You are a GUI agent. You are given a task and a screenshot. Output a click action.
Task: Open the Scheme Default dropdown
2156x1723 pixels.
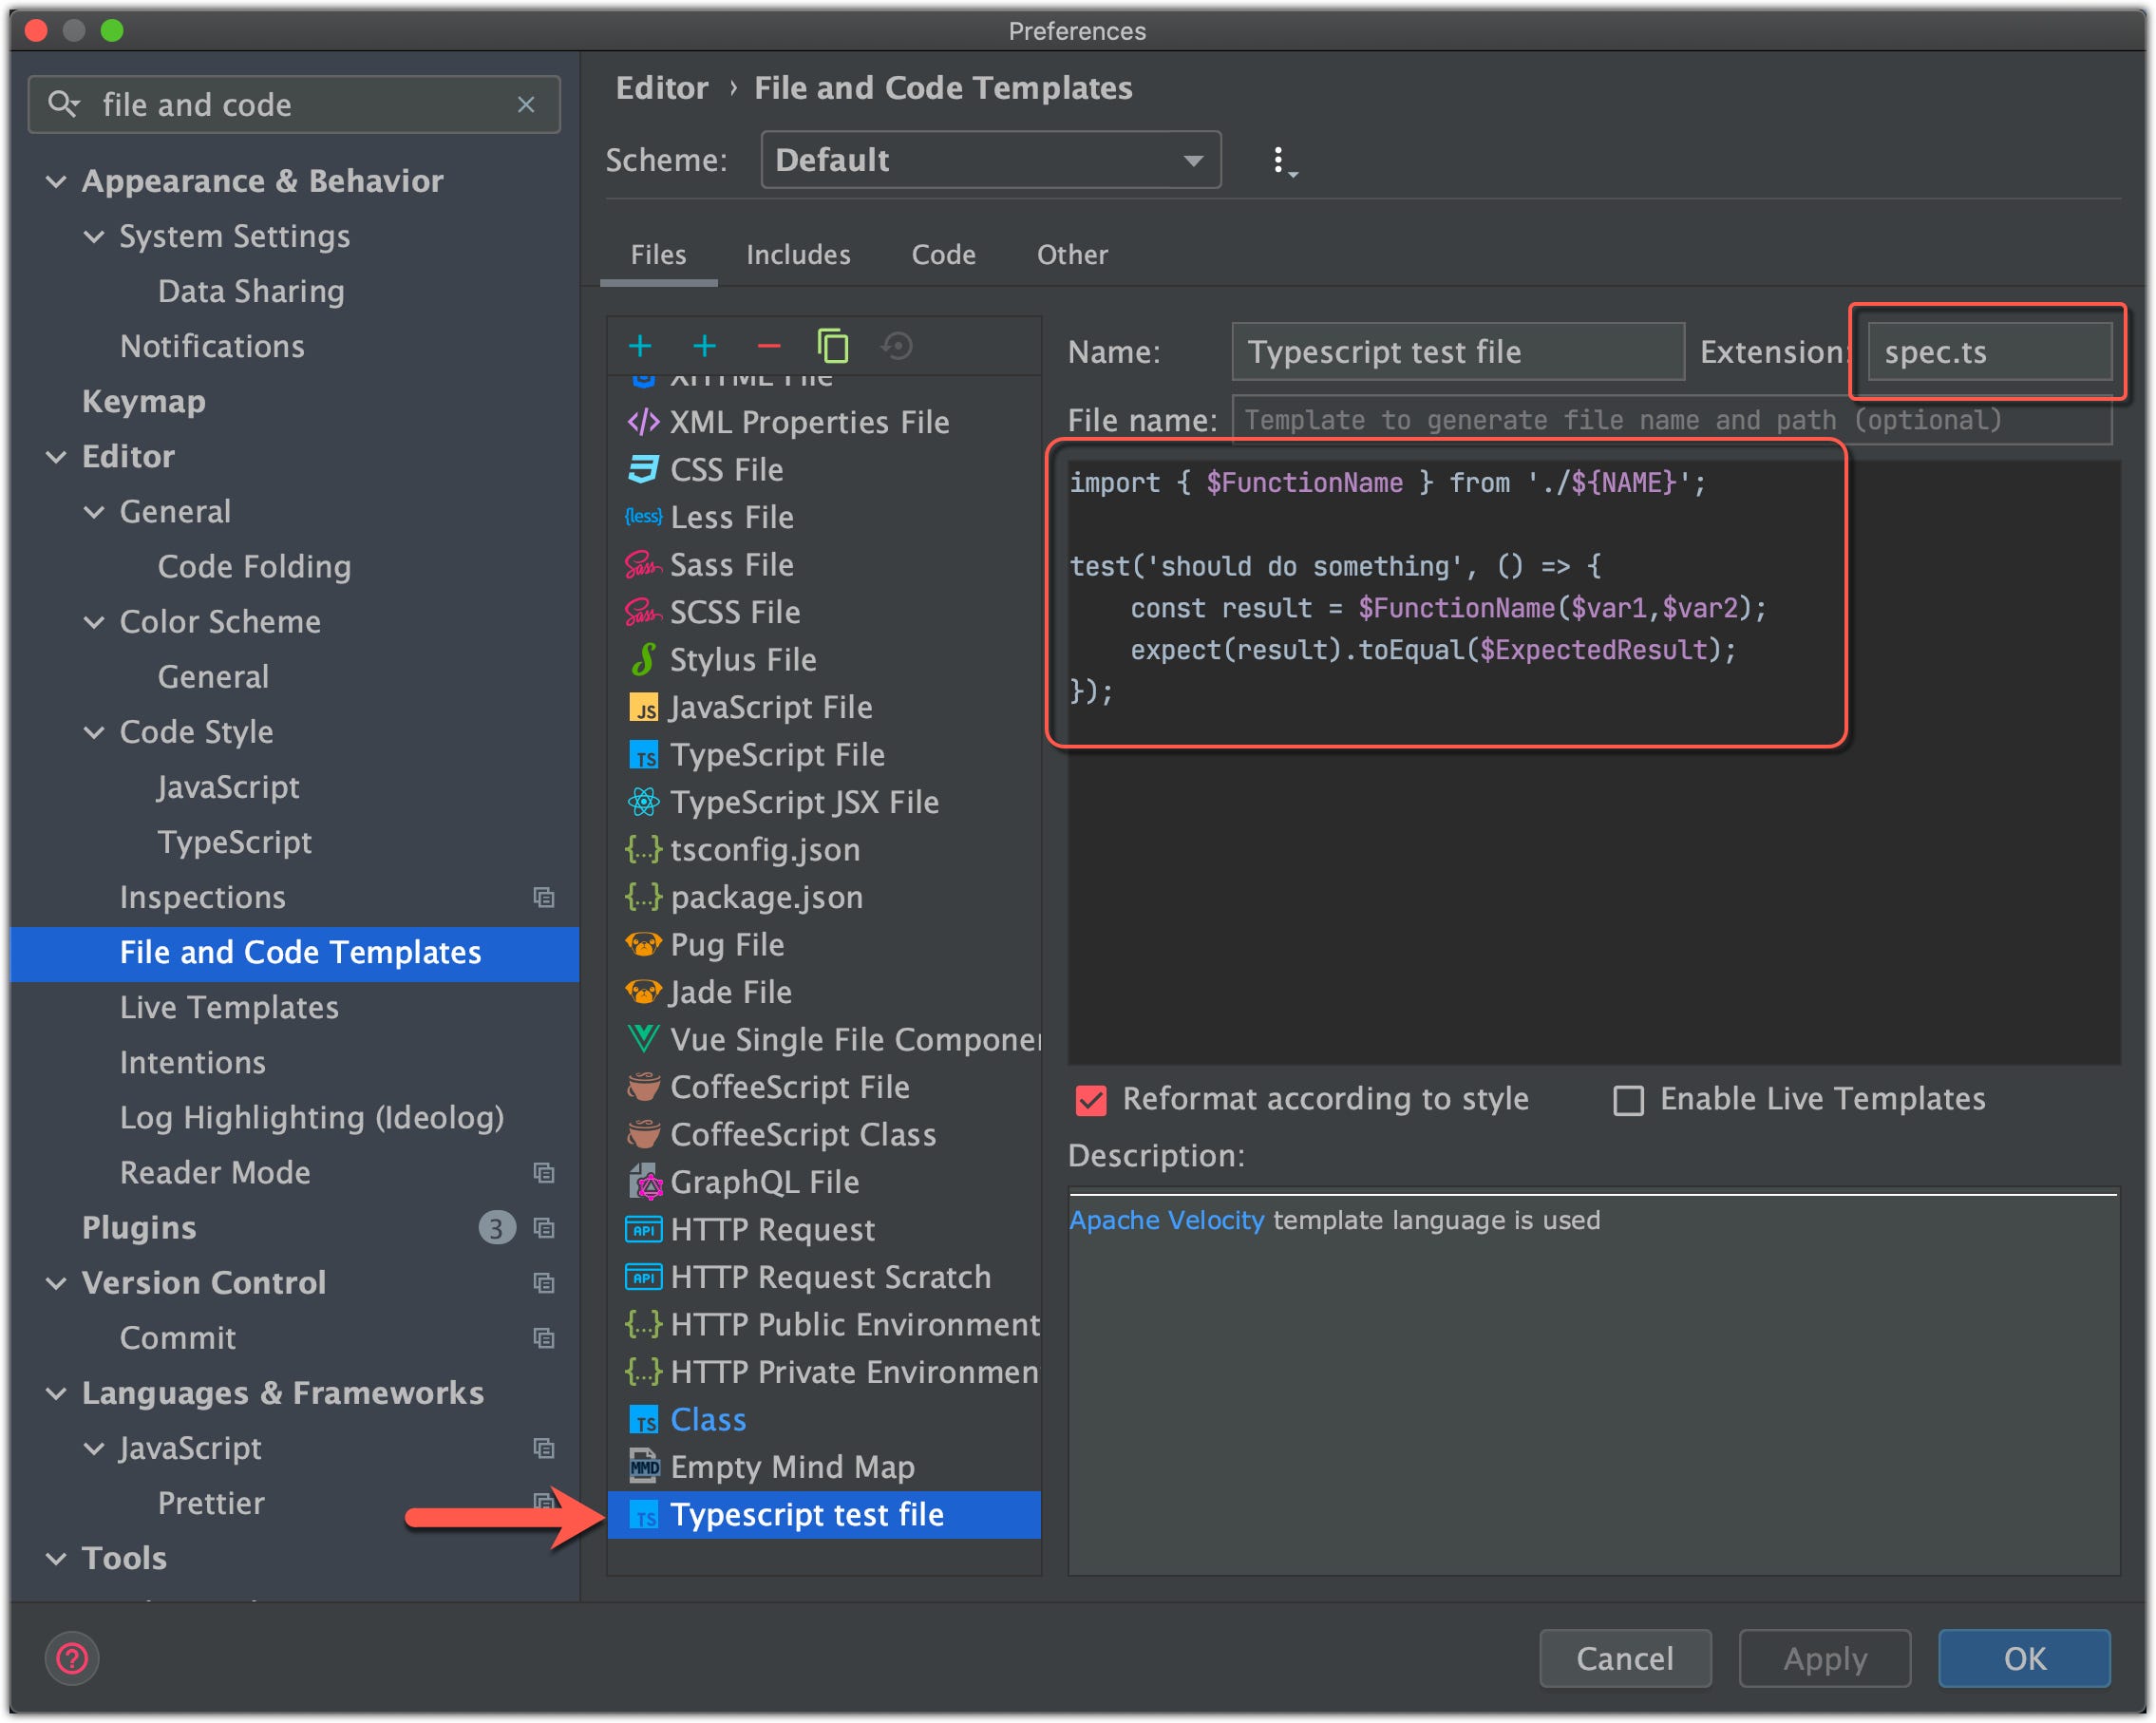click(x=990, y=161)
